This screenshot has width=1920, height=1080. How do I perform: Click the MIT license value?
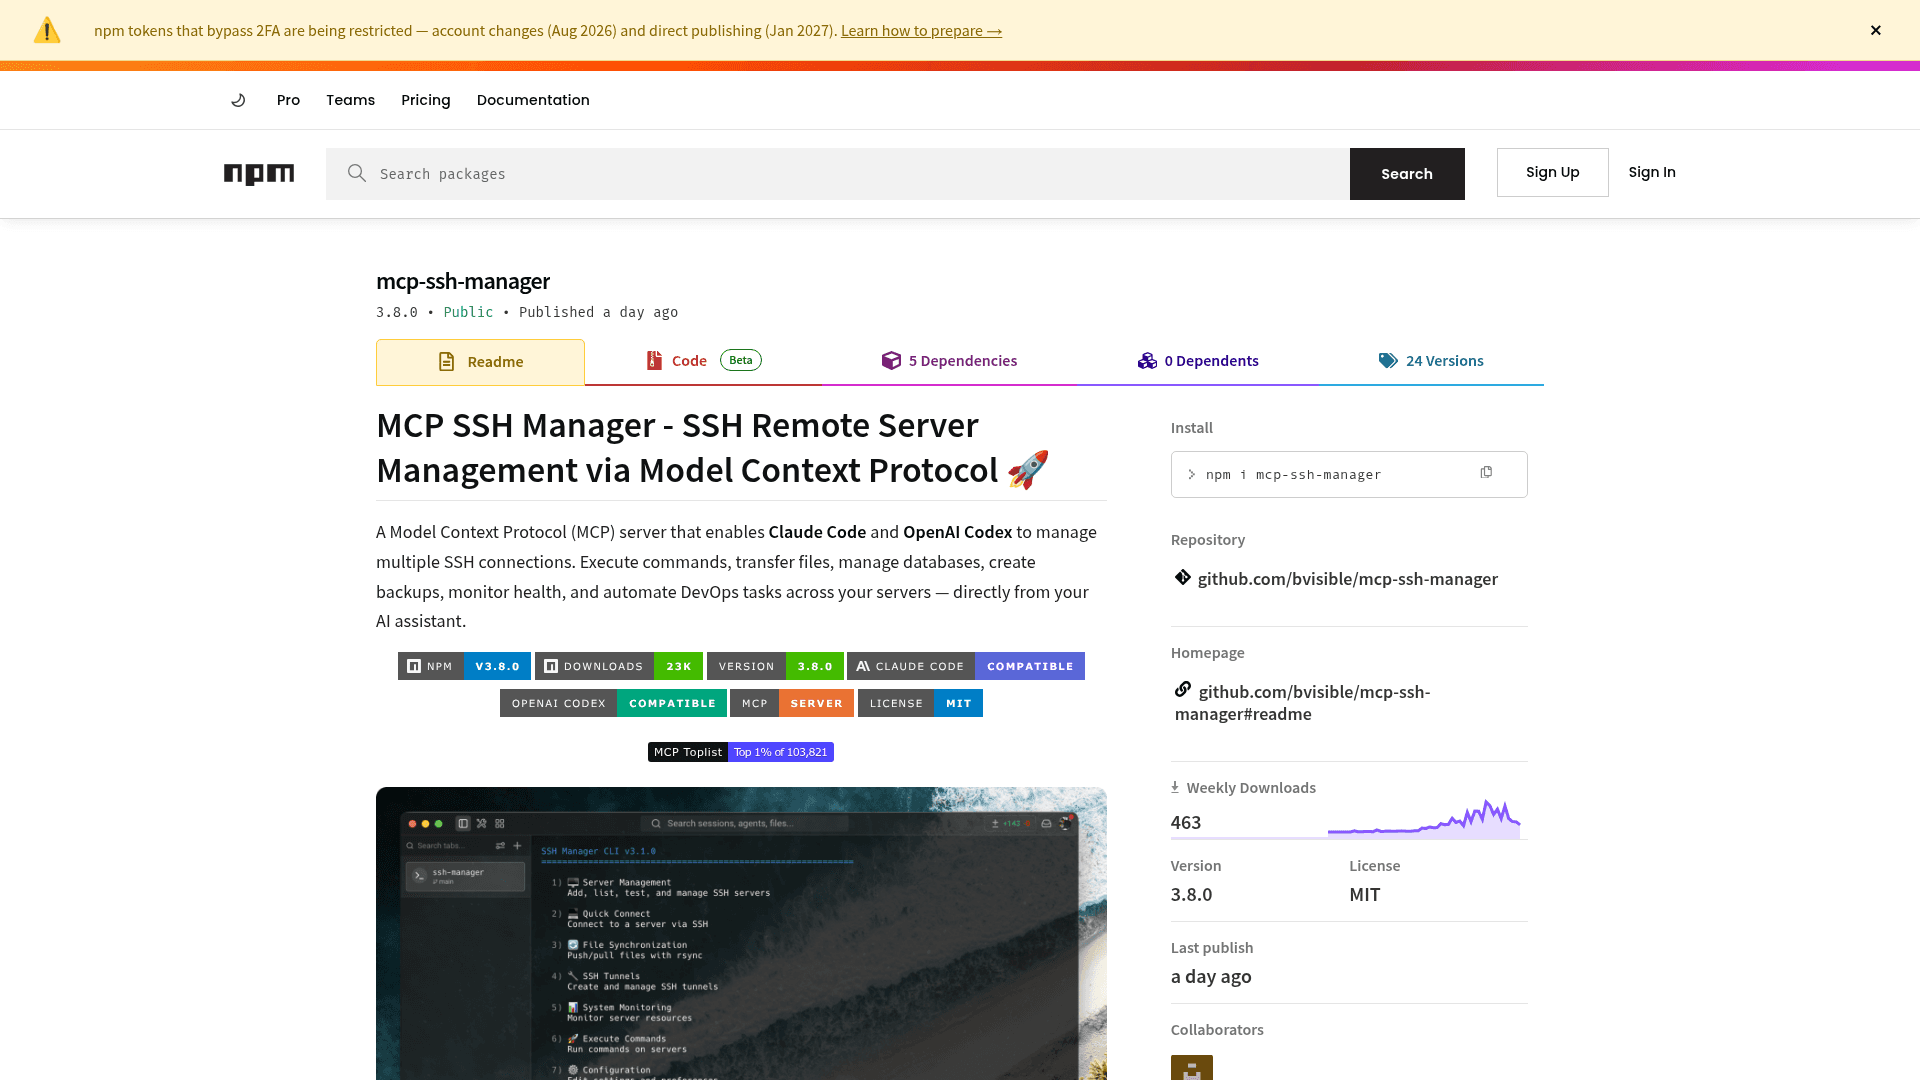[x=1365, y=895]
